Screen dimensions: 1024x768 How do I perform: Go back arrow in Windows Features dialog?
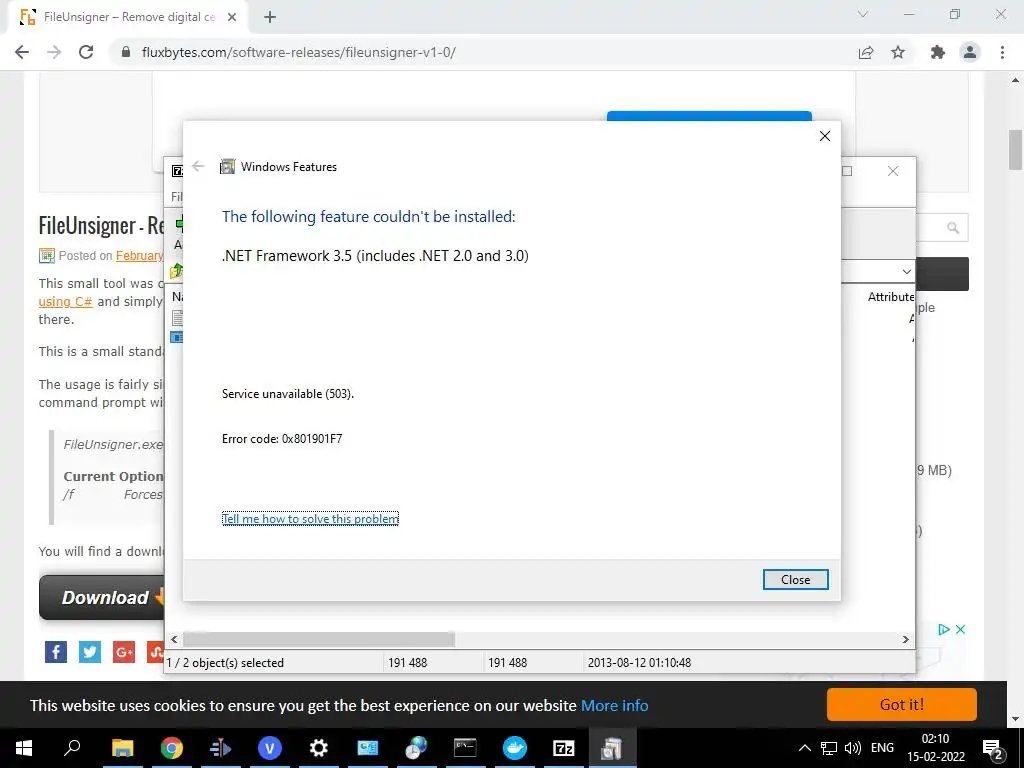tap(199, 167)
